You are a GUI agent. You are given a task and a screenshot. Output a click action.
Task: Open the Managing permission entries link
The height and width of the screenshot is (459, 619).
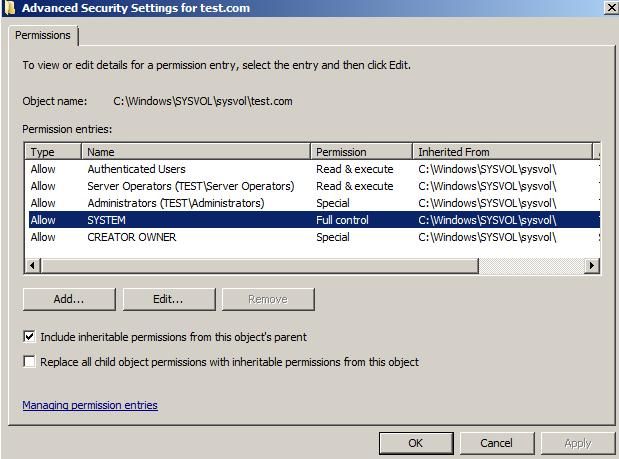click(x=90, y=405)
